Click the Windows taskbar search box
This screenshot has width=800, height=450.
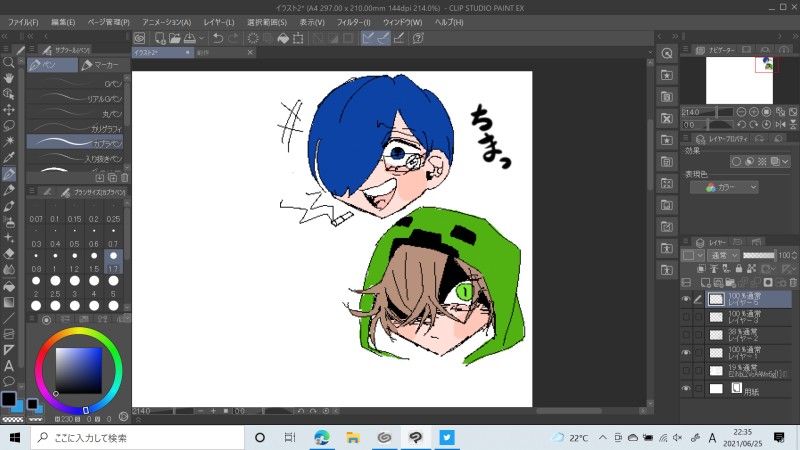coord(130,437)
